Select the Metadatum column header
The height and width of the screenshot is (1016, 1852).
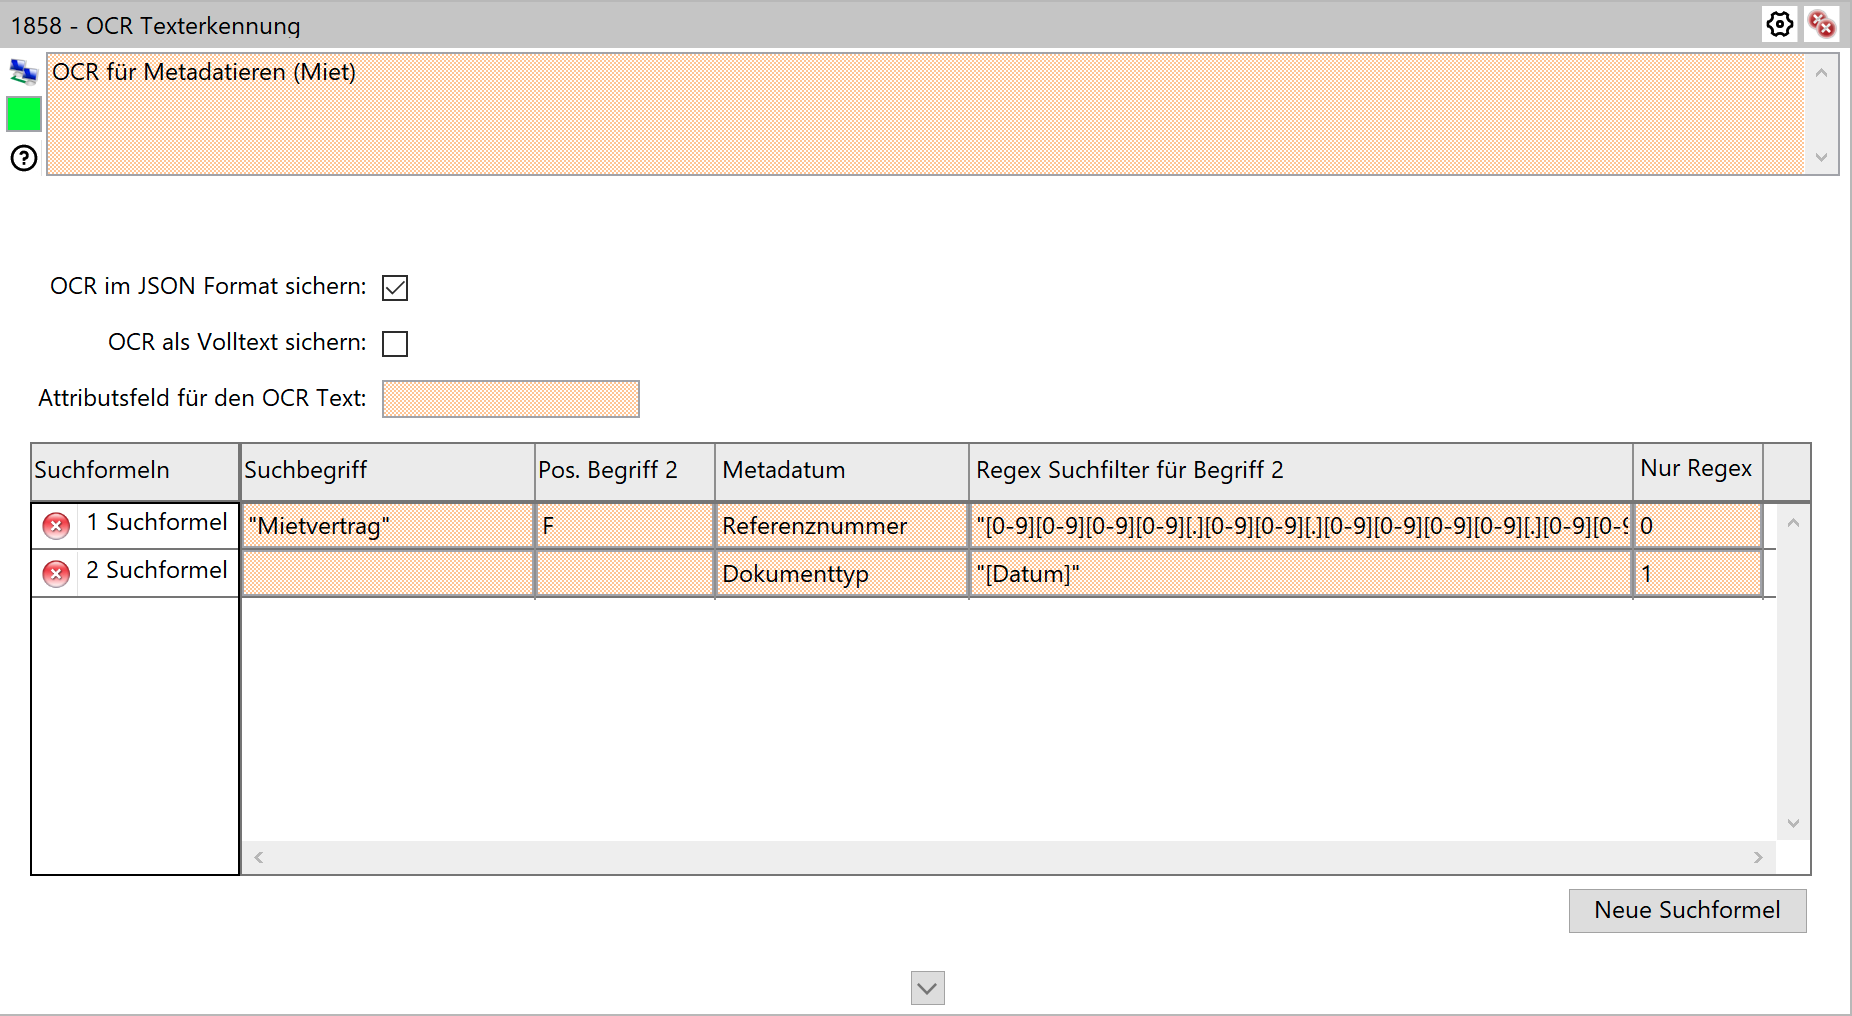coord(840,470)
